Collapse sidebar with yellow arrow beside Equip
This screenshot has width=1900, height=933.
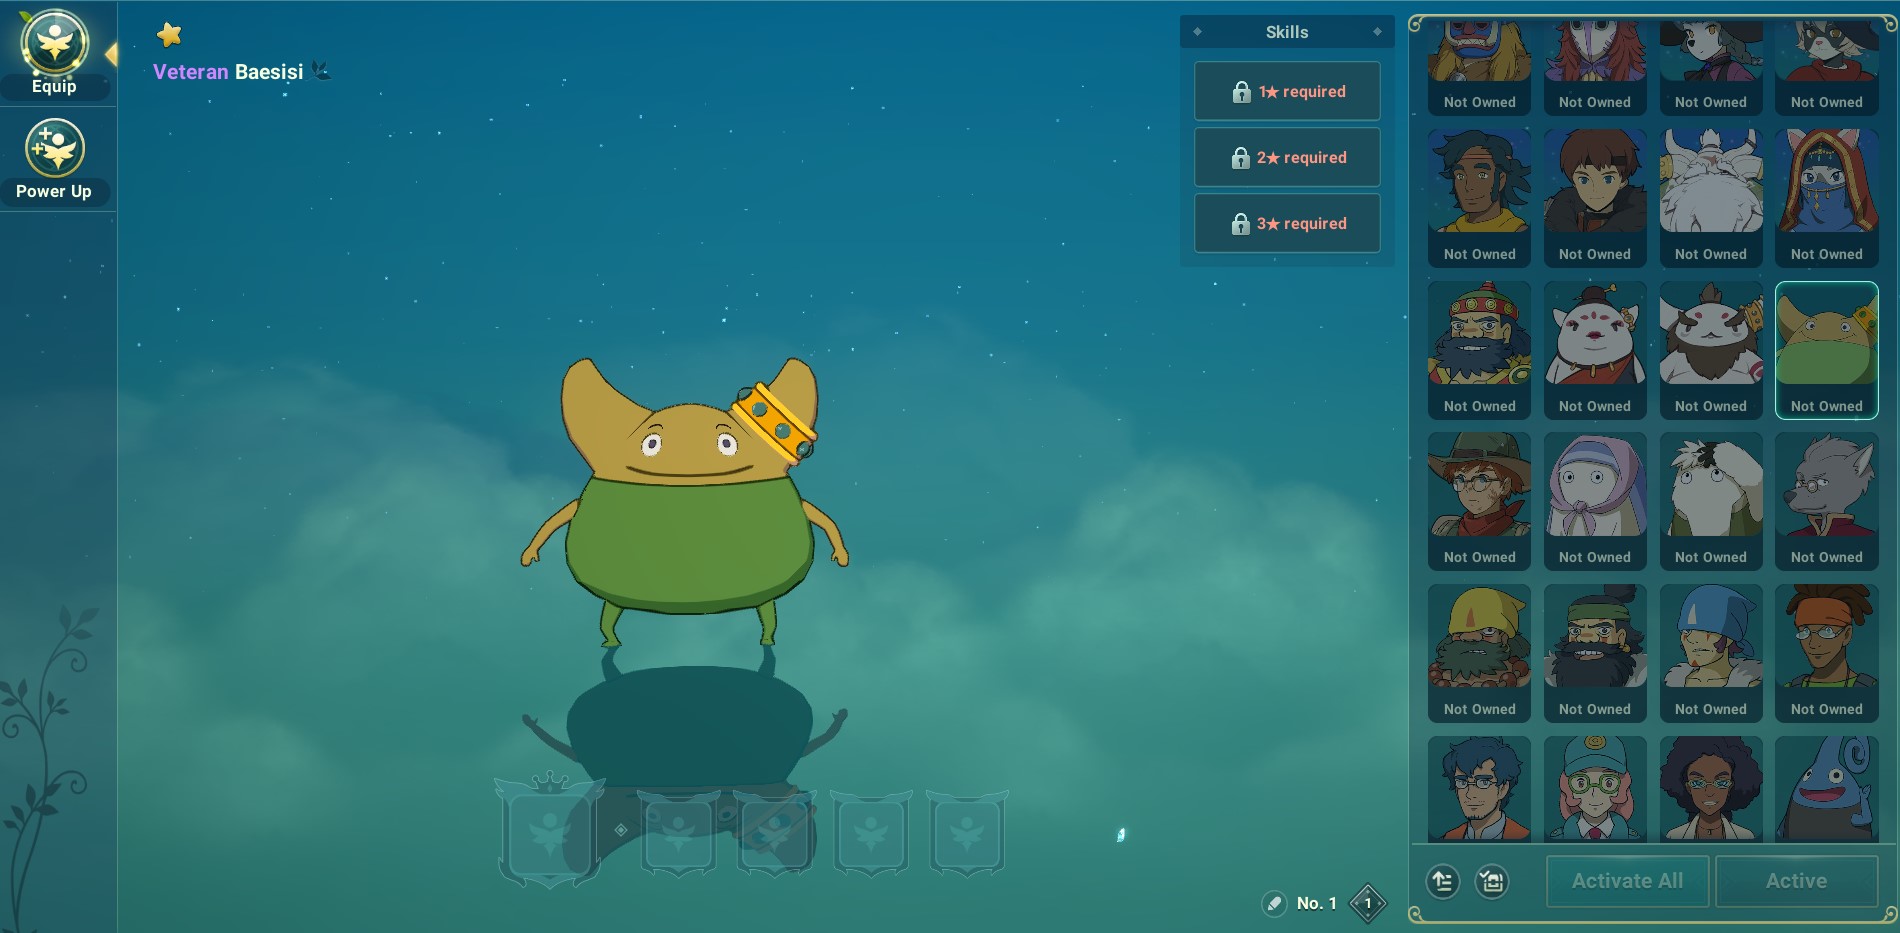(x=111, y=54)
